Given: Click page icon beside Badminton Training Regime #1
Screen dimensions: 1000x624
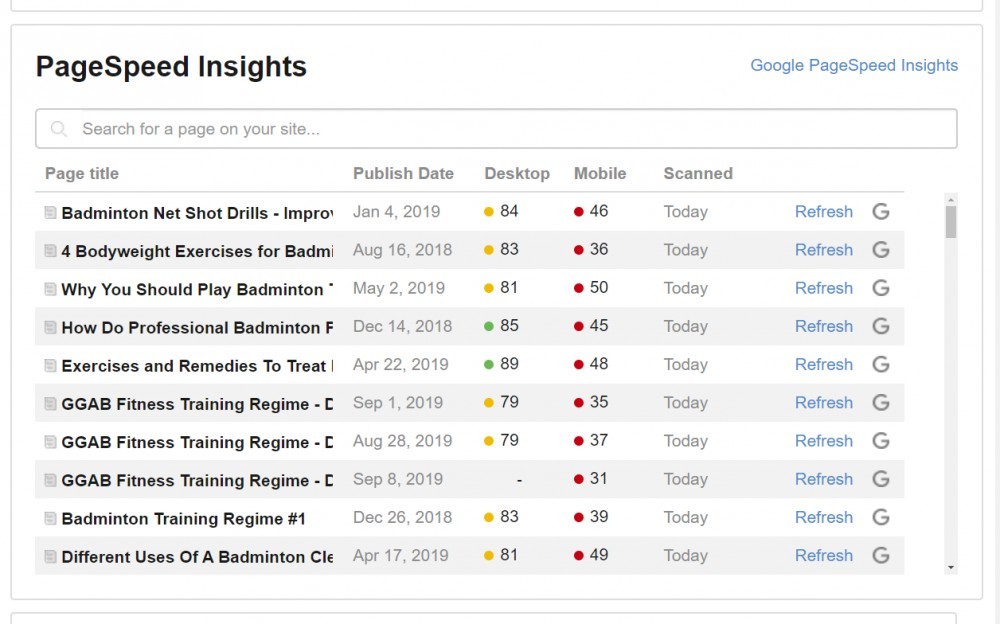Looking at the screenshot, I should 50,518.
